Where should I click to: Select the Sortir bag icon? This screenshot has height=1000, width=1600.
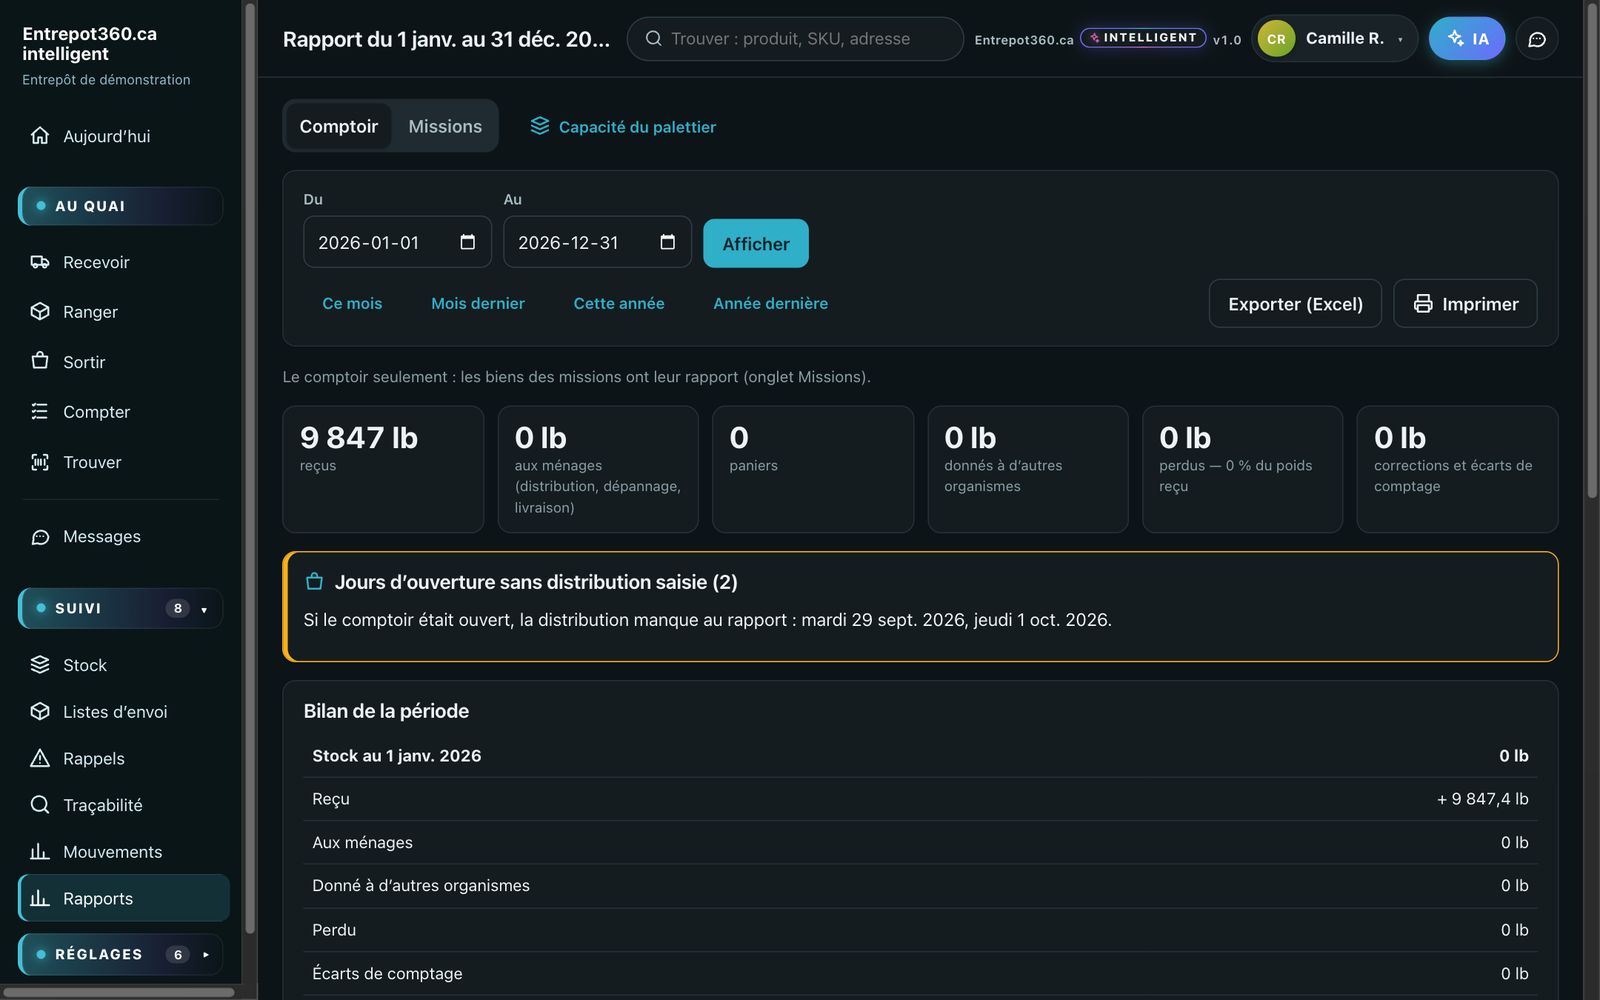tap(40, 360)
